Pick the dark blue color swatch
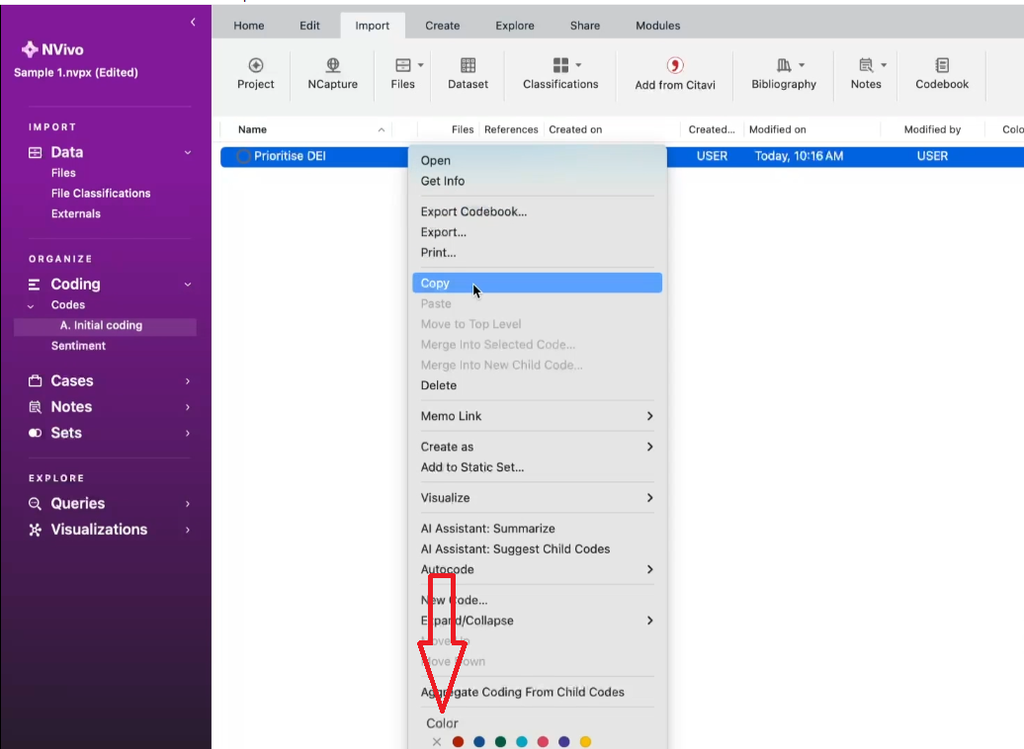 tap(479, 742)
